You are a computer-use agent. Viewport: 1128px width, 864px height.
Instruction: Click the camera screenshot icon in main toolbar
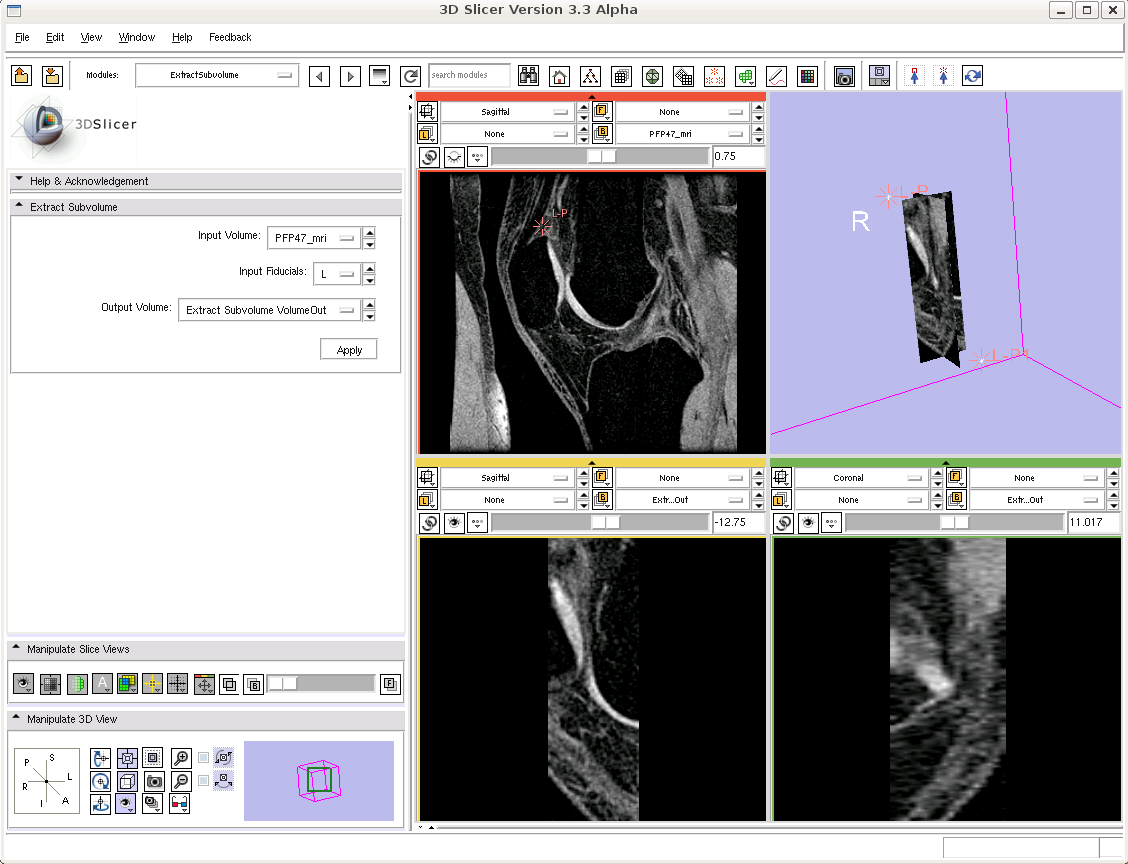[844, 76]
